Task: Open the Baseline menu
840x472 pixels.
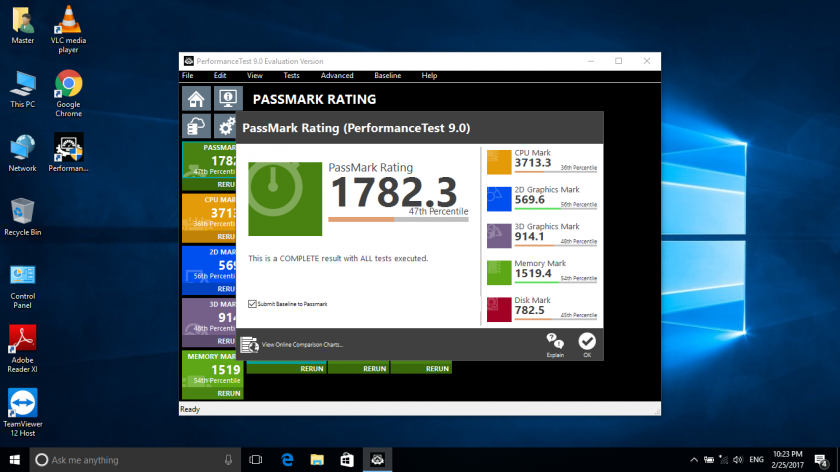Action: tap(388, 76)
